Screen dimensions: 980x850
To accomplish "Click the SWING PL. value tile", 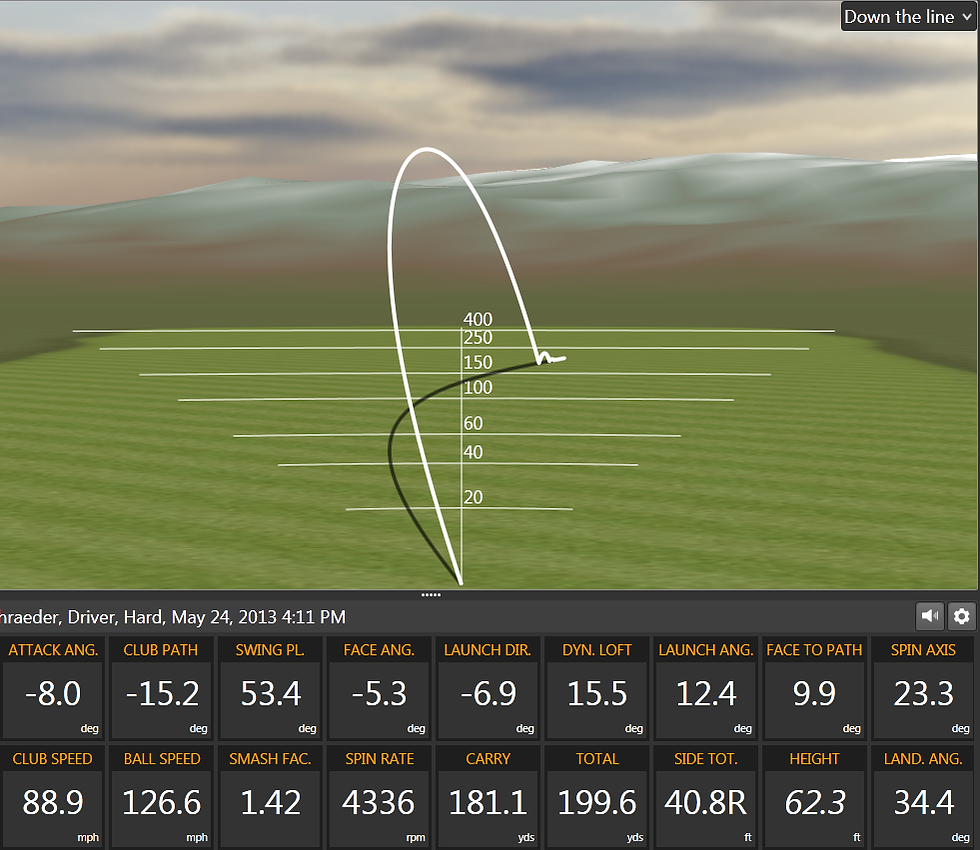I will click(270, 688).
